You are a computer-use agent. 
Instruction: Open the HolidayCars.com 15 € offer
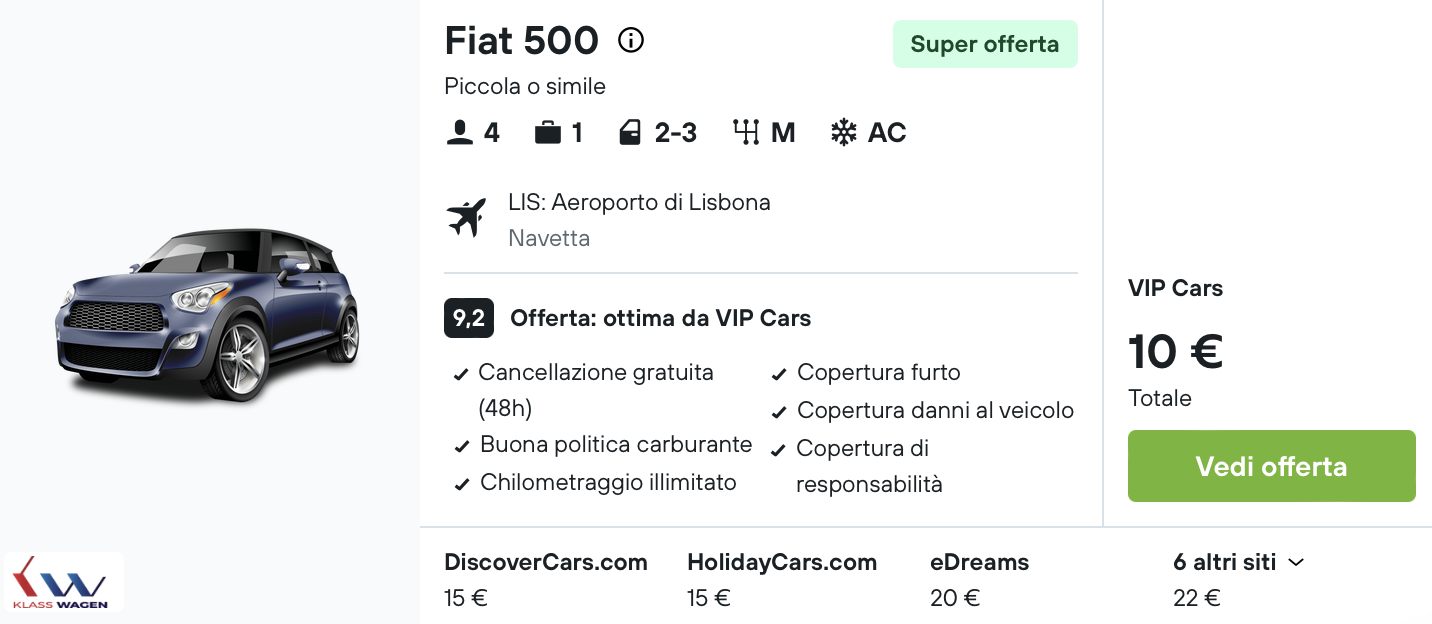pyautogui.click(x=782, y=580)
